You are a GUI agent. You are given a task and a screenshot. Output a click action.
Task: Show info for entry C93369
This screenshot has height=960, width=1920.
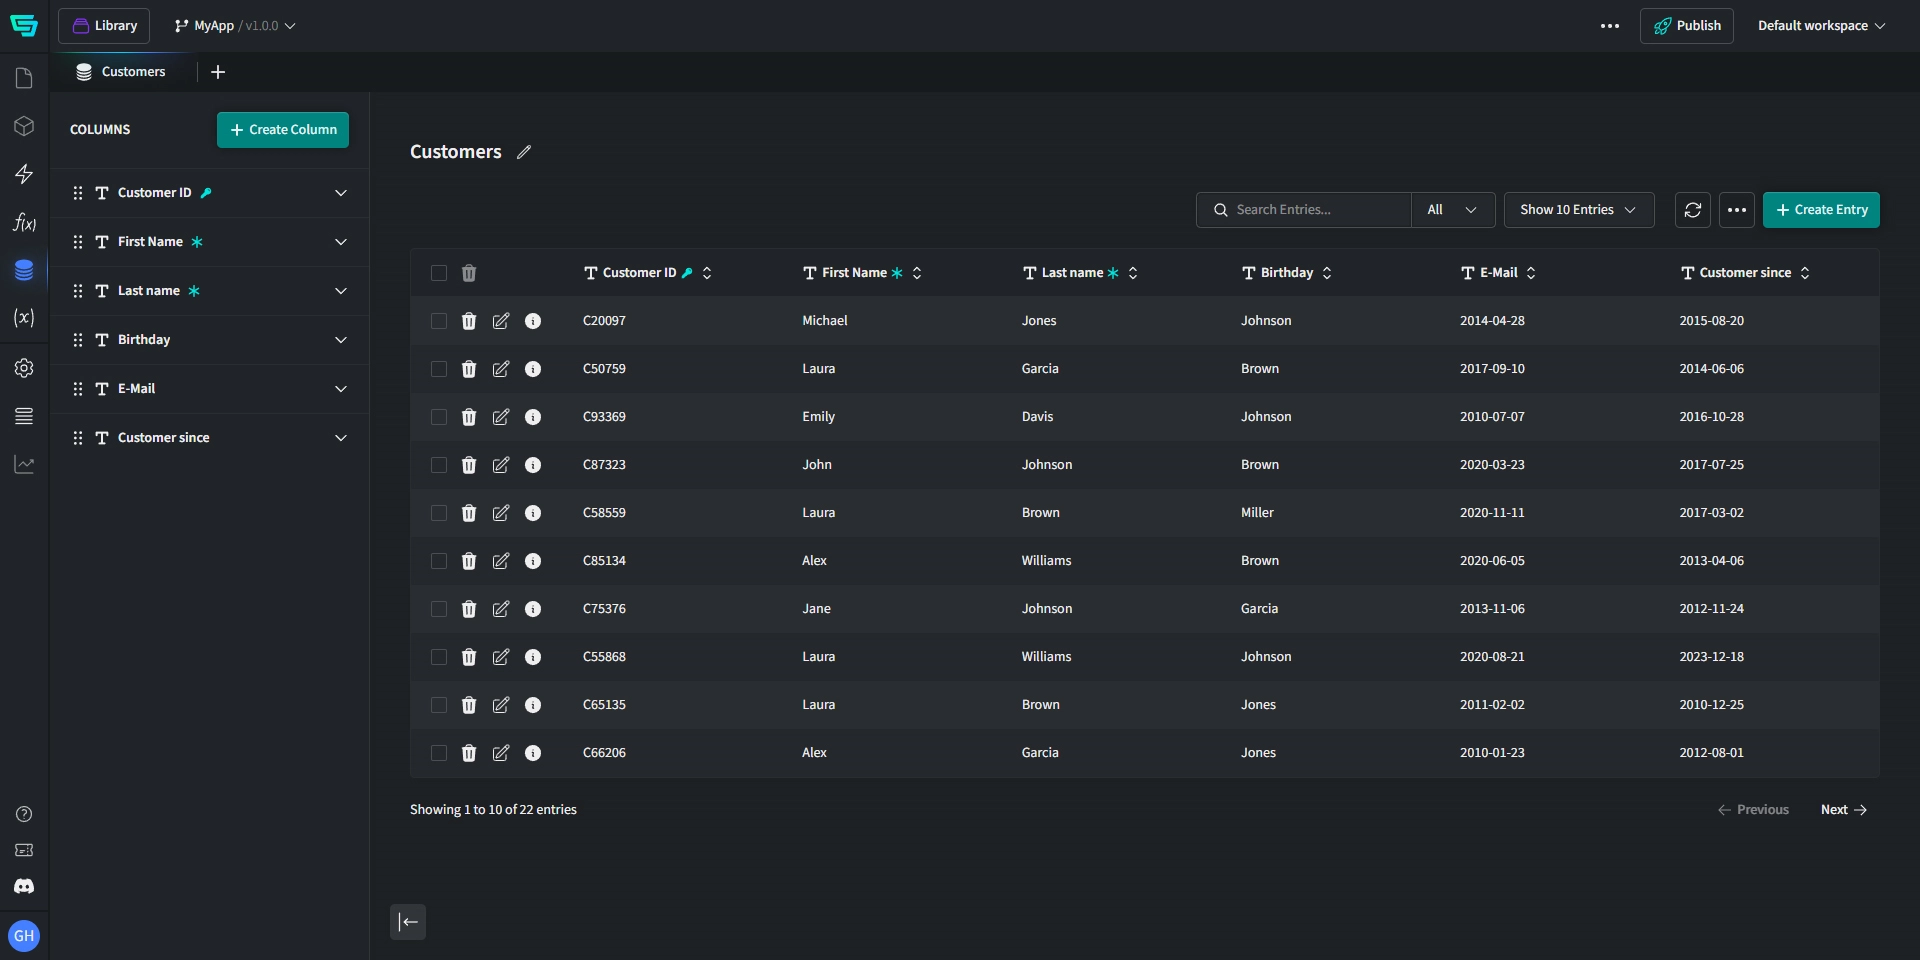pyautogui.click(x=533, y=417)
